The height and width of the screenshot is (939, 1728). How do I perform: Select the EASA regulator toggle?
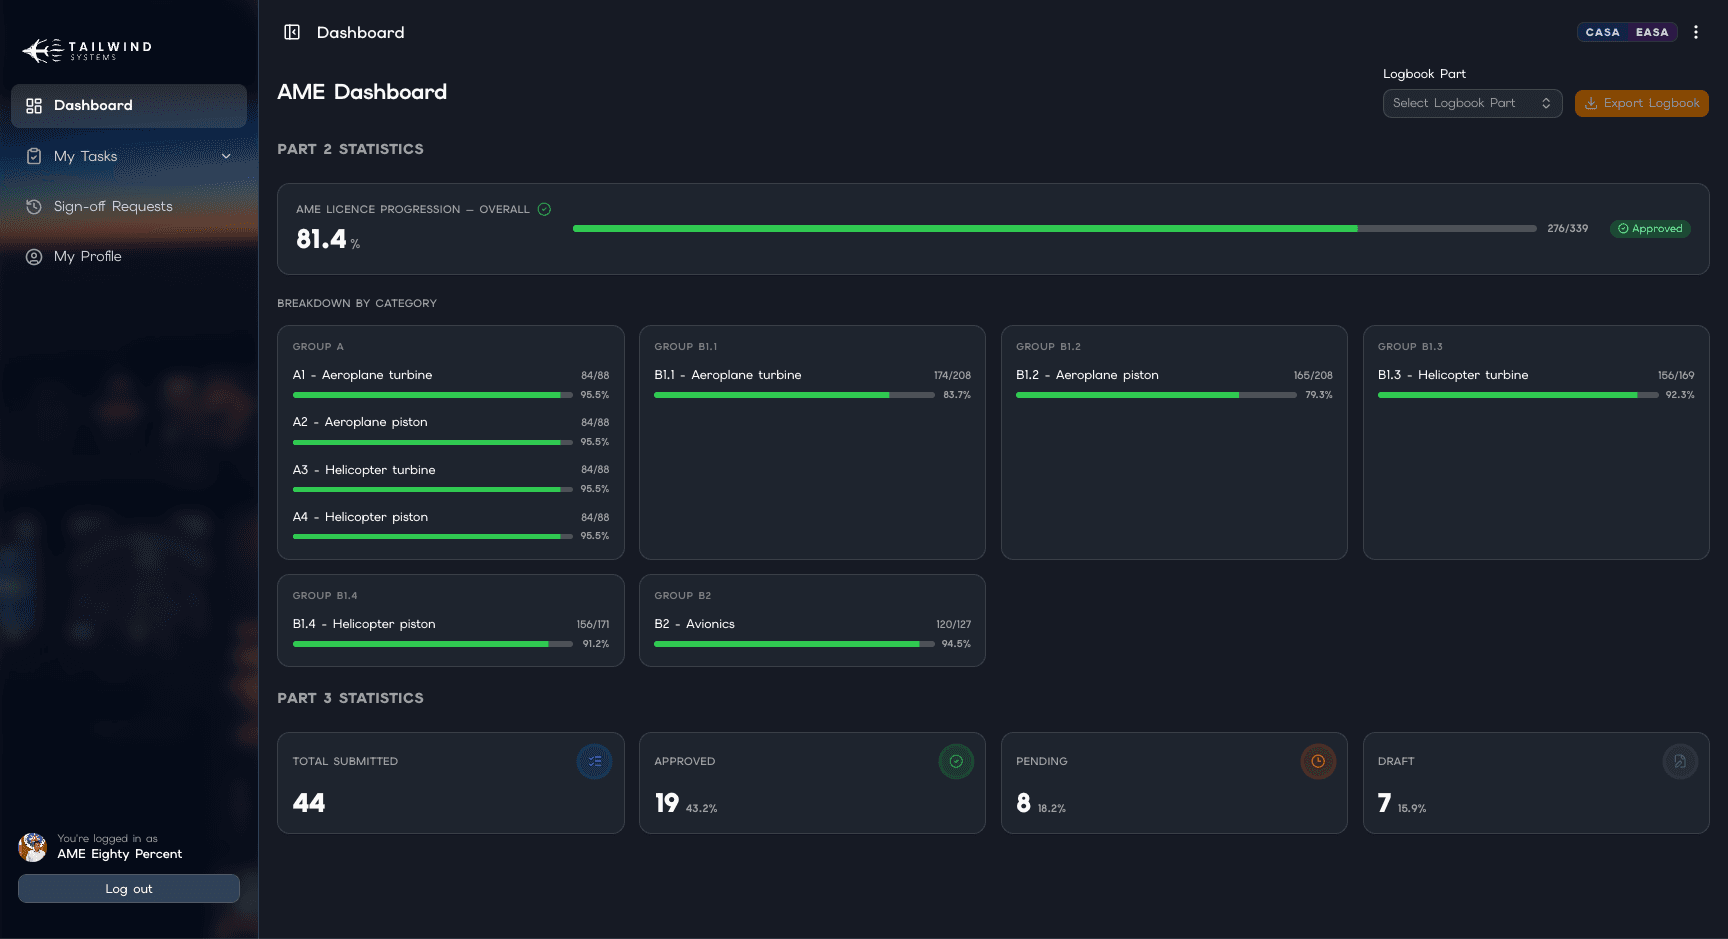point(1652,32)
